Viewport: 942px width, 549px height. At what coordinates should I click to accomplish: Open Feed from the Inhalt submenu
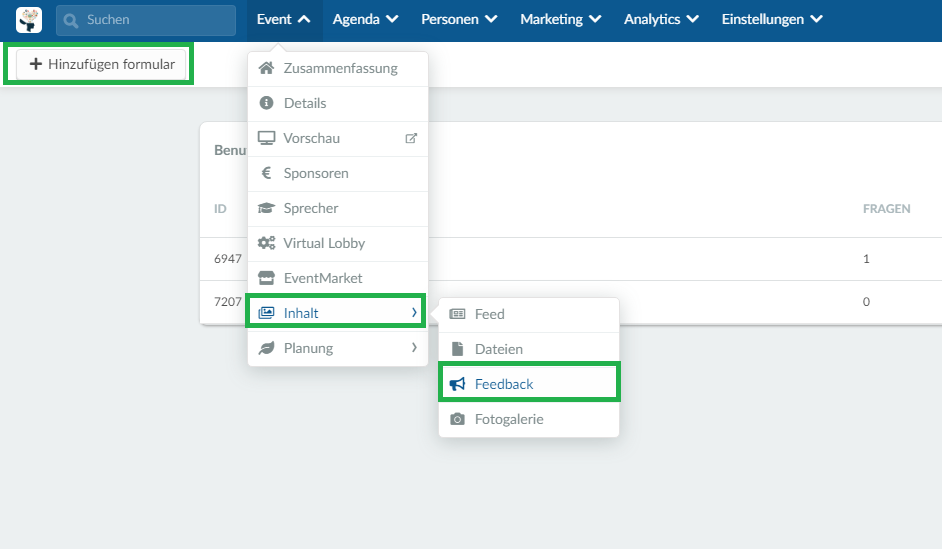(x=529, y=314)
